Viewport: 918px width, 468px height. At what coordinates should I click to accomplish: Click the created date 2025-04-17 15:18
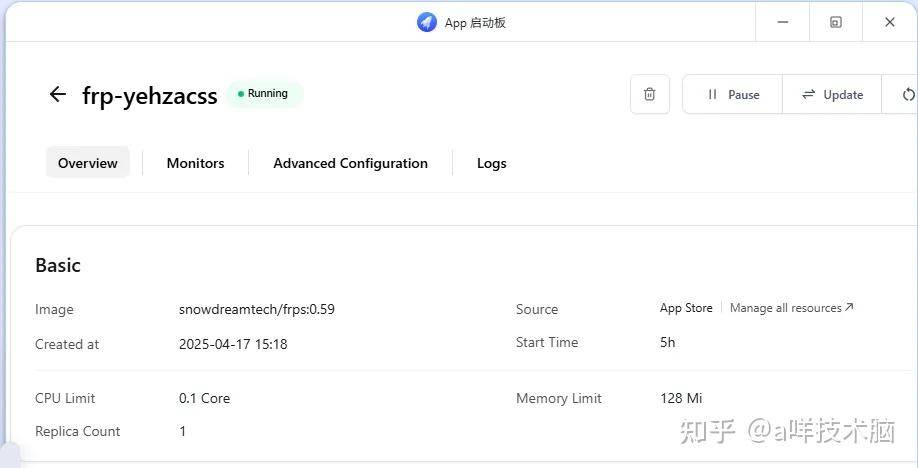(233, 344)
